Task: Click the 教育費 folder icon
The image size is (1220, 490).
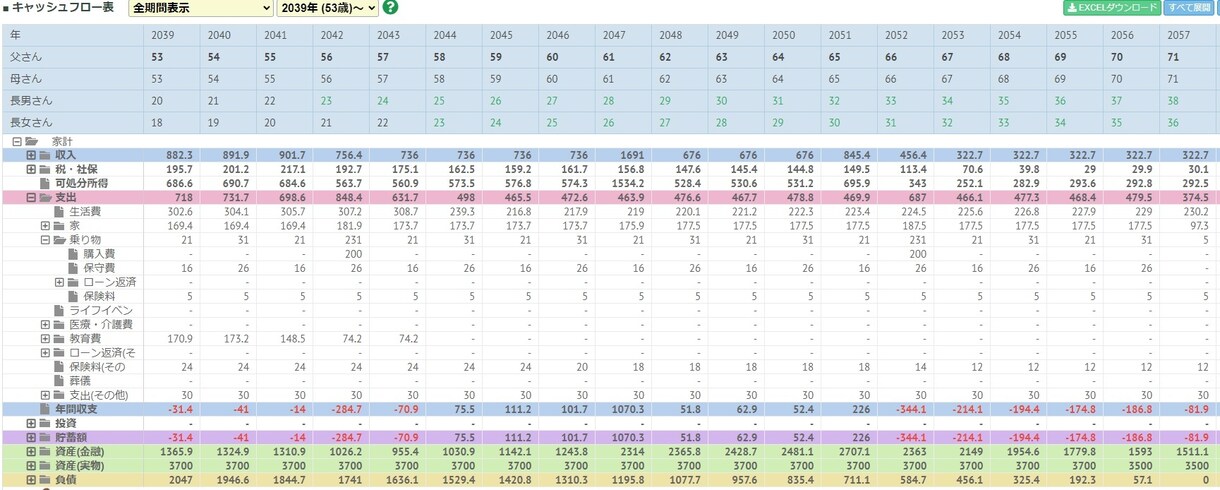Action: [x=59, y=338]
